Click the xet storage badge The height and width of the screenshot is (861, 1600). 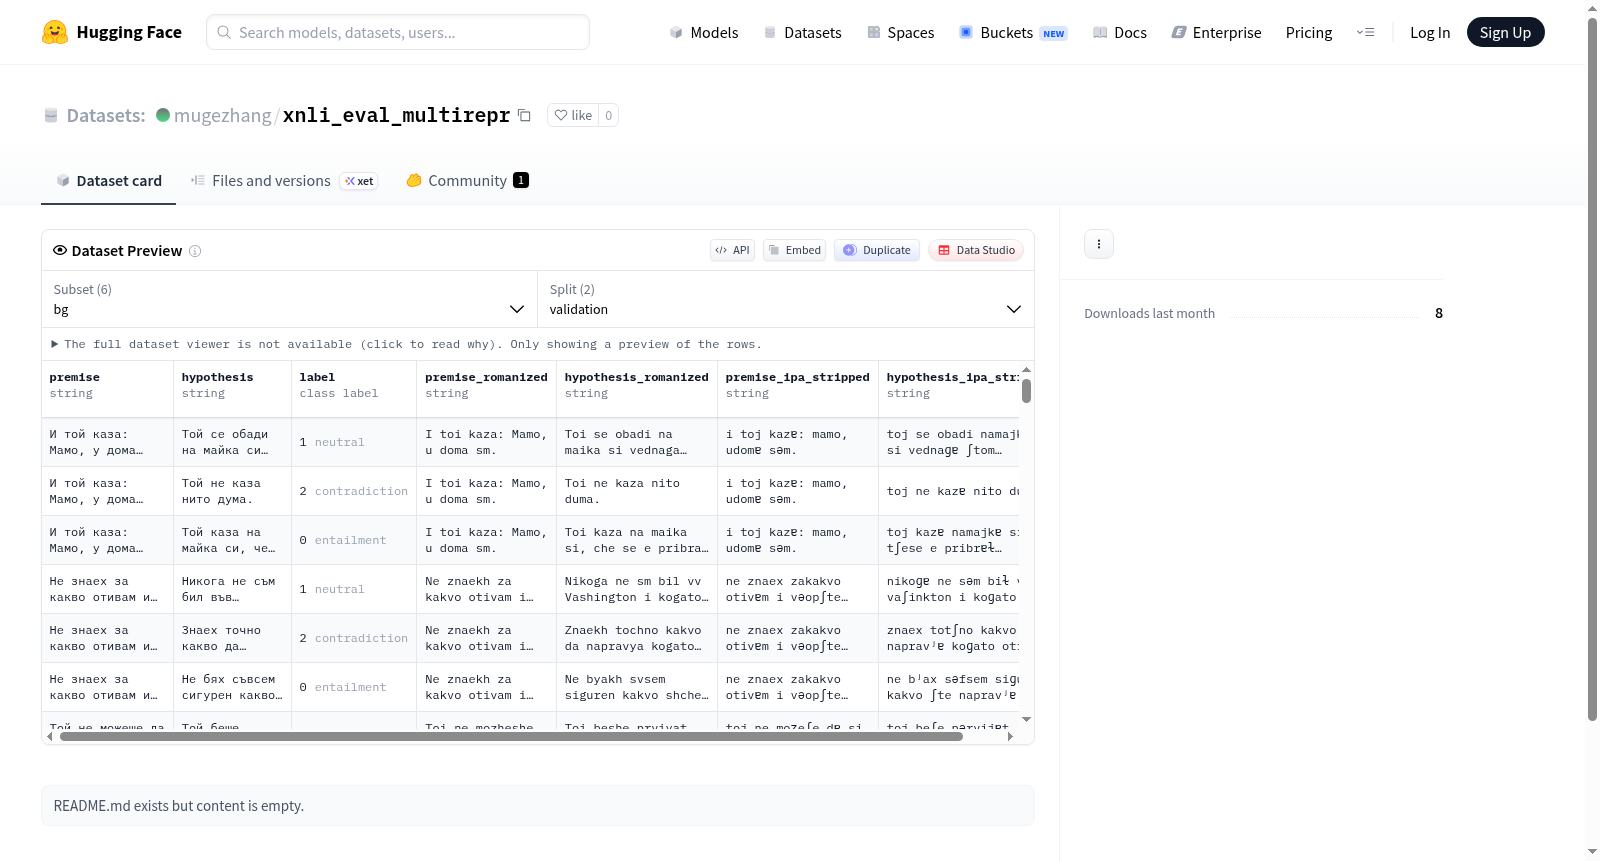359,181
